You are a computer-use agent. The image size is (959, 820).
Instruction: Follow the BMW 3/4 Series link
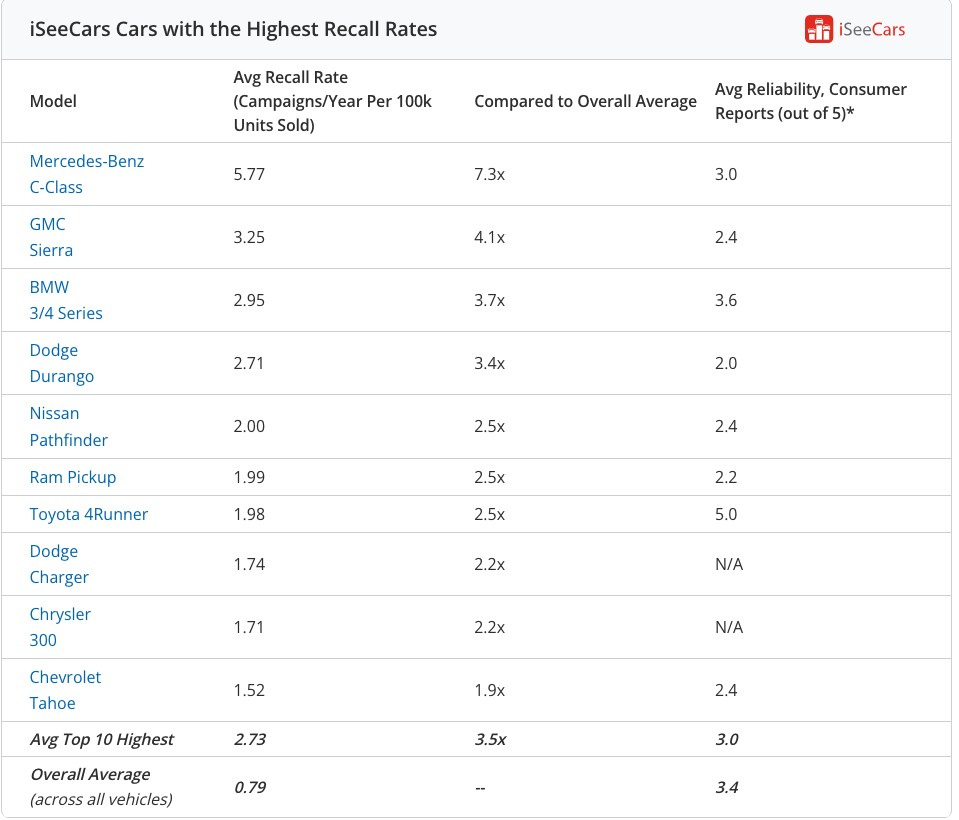coord(66,300)
